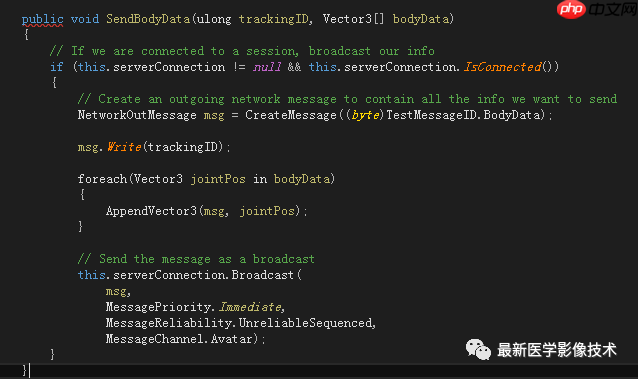Click the AppendVector3 function call

(x=151, y=211)
